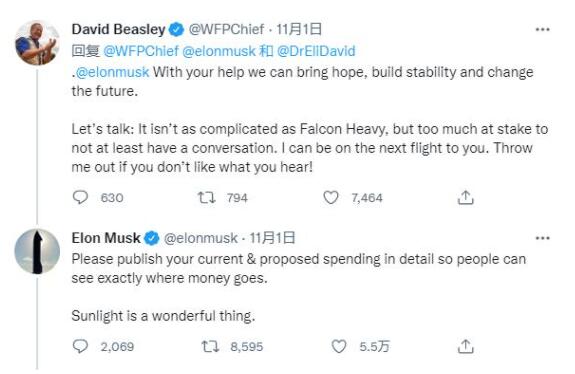Image resolution: width=575 pixels, height=374 pixels.
Task: Open Elon Musk's rocket profile picture
Action: click(x=37, y=252)
